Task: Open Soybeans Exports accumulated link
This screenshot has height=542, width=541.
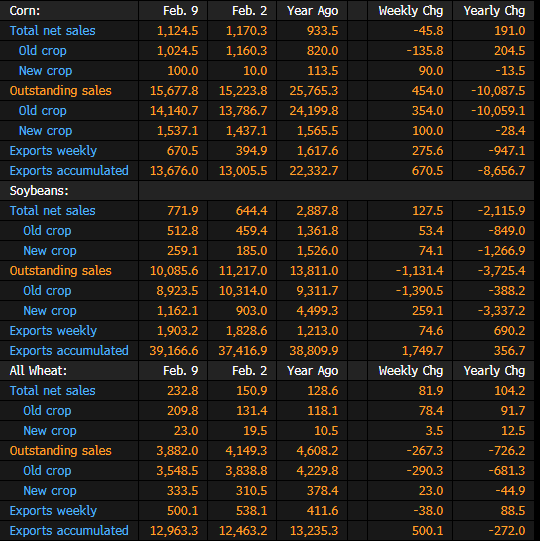Action: click(69, 351)
